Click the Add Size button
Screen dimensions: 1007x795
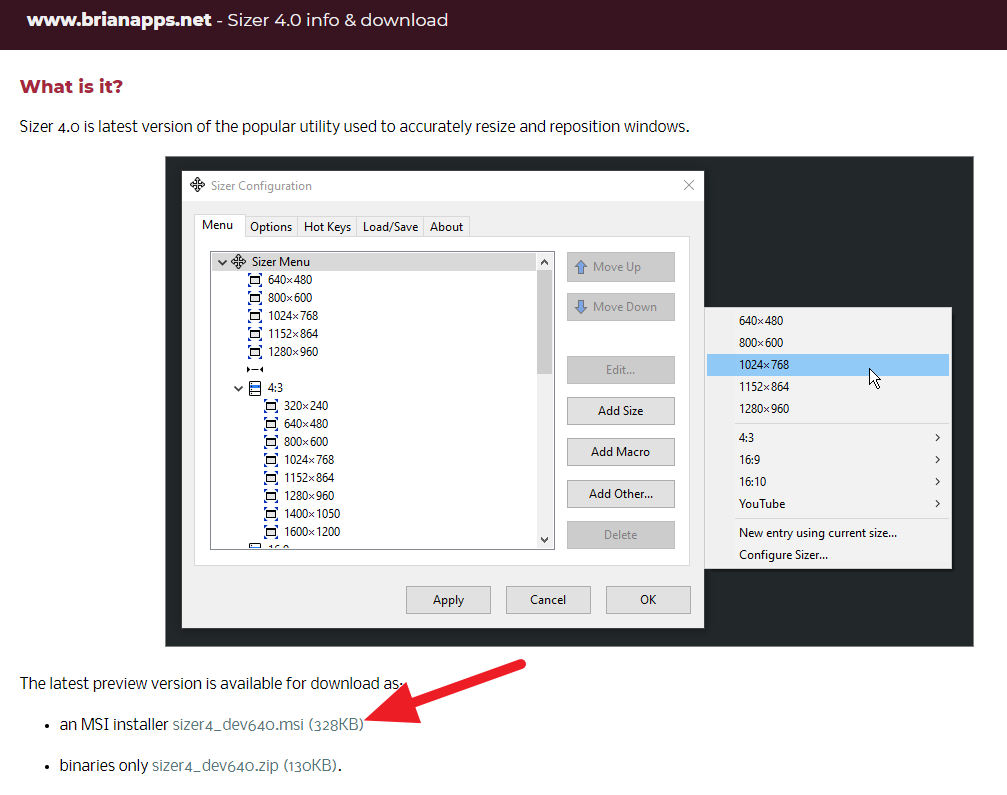(620, 411)
